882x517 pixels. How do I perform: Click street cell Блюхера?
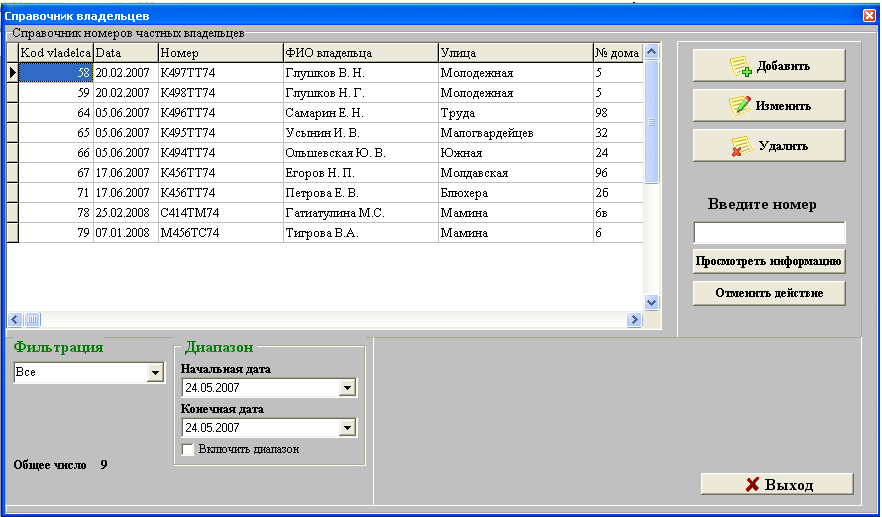[x=516, y=192]
